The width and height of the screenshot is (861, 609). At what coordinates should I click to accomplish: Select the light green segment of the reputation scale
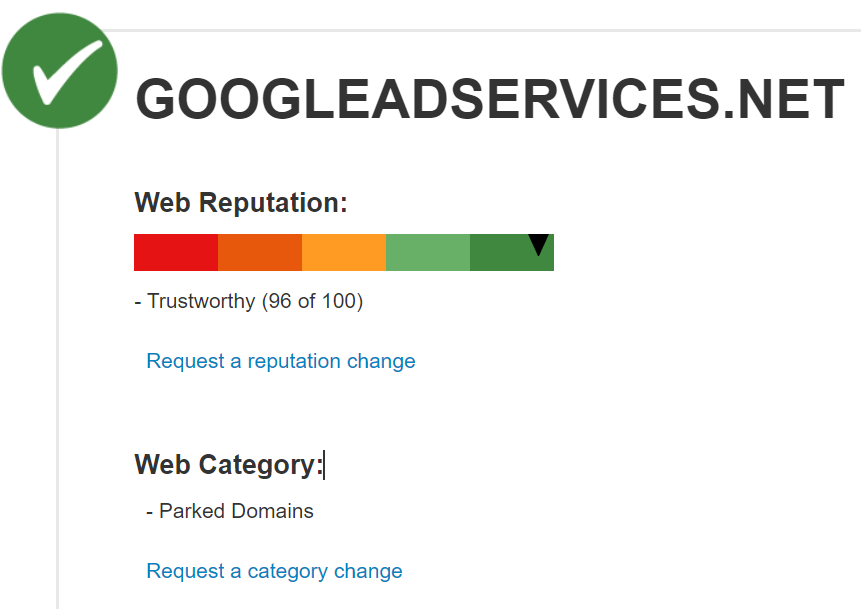427,252
